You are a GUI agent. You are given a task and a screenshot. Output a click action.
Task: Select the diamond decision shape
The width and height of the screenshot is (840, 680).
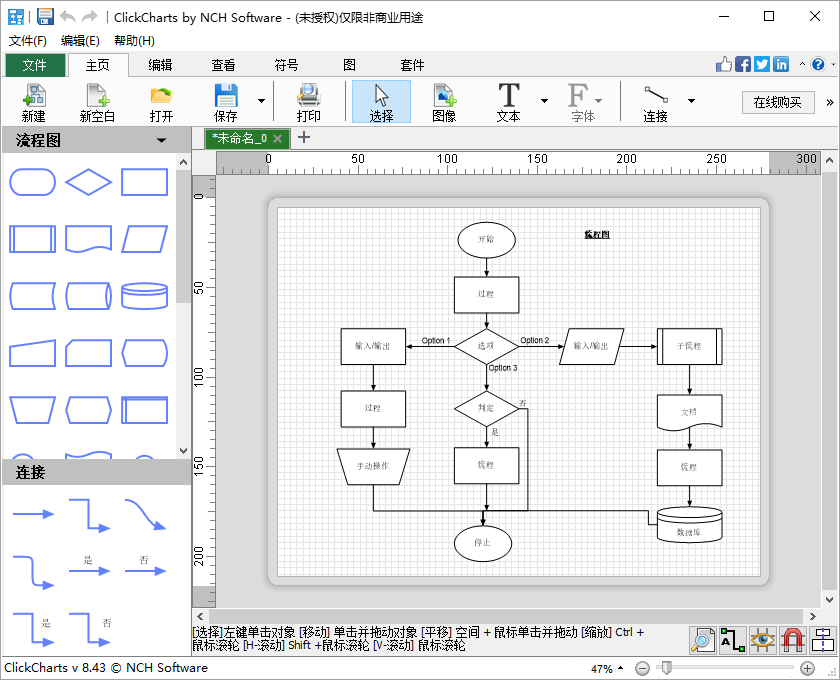coord(88,182)
